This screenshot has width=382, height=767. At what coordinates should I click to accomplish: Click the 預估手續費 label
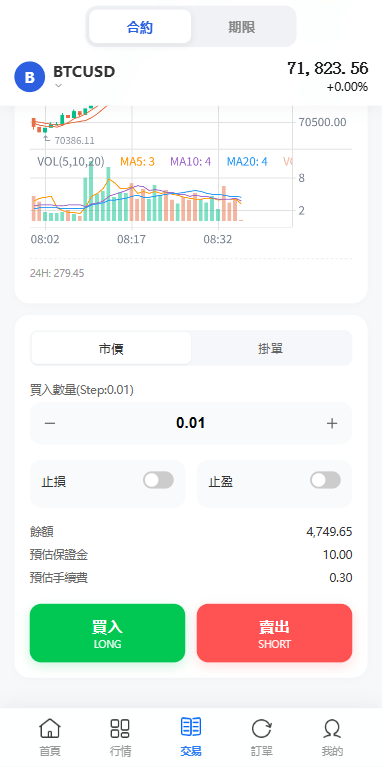tap(59, 578)
